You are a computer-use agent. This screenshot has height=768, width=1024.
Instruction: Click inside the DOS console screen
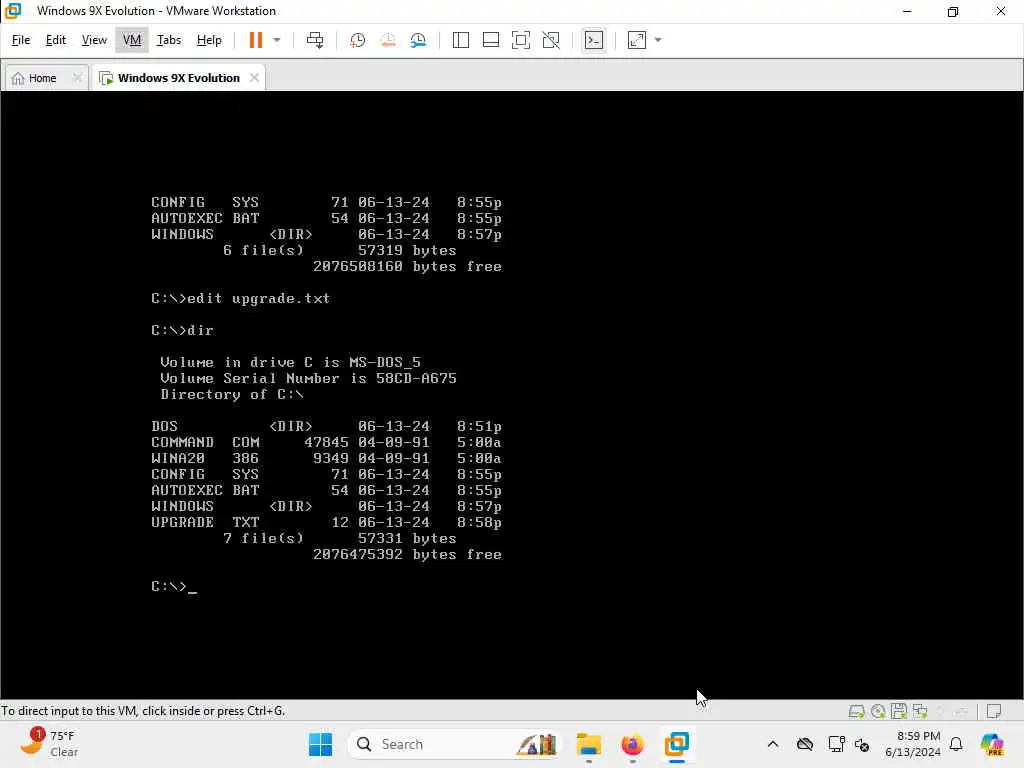coord(511,394)
